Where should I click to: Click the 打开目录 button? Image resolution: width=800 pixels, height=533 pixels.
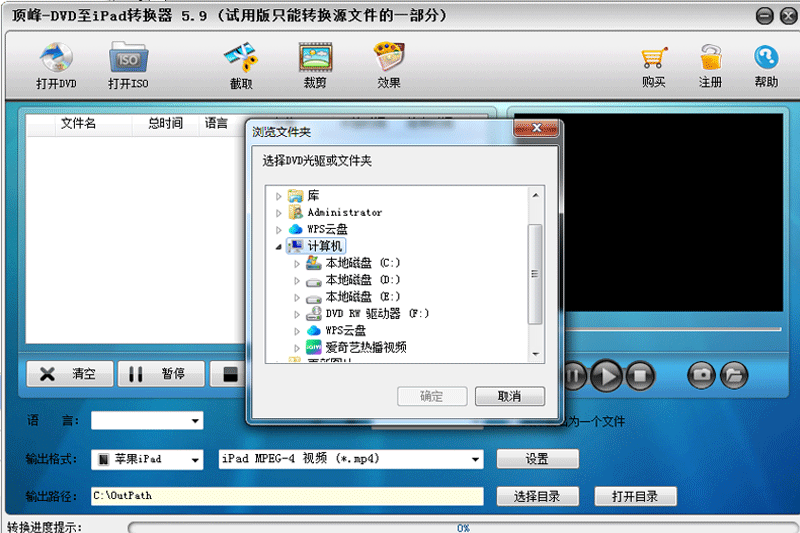pos(636,496)
